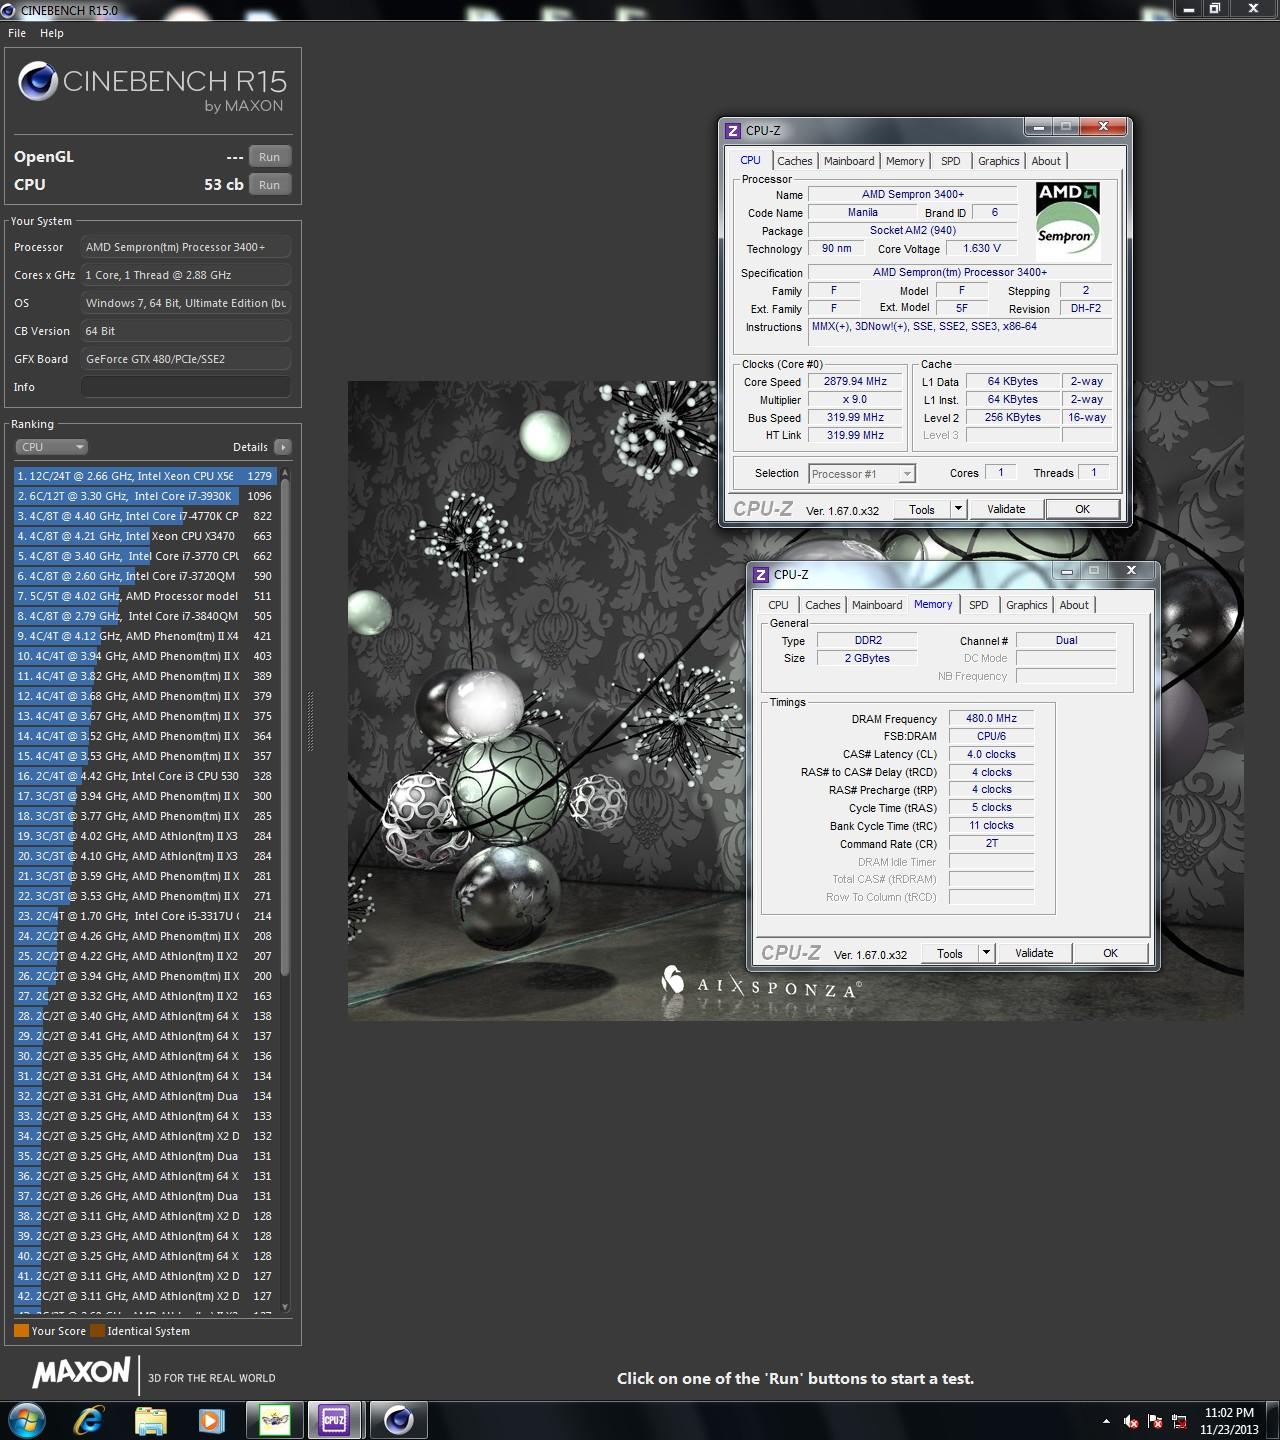Click the ranking list scrollbar
Viewport: 1280px width, 1440px height.
click(x=285, y=728)
